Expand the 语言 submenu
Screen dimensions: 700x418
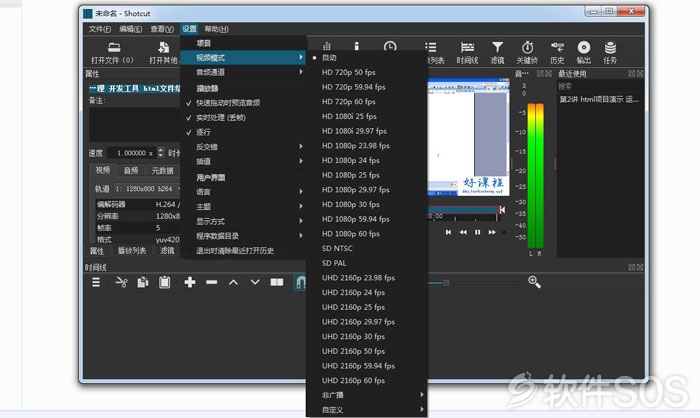243,192
